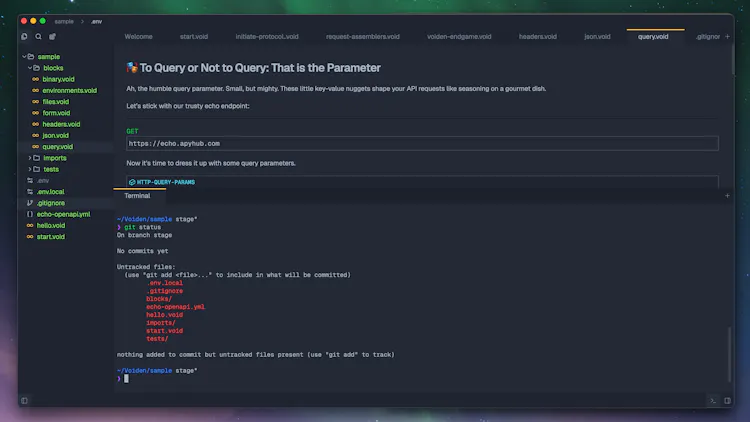Switch to the json.void tab
Screen dimensions: 750x422
tap(597, 36)
